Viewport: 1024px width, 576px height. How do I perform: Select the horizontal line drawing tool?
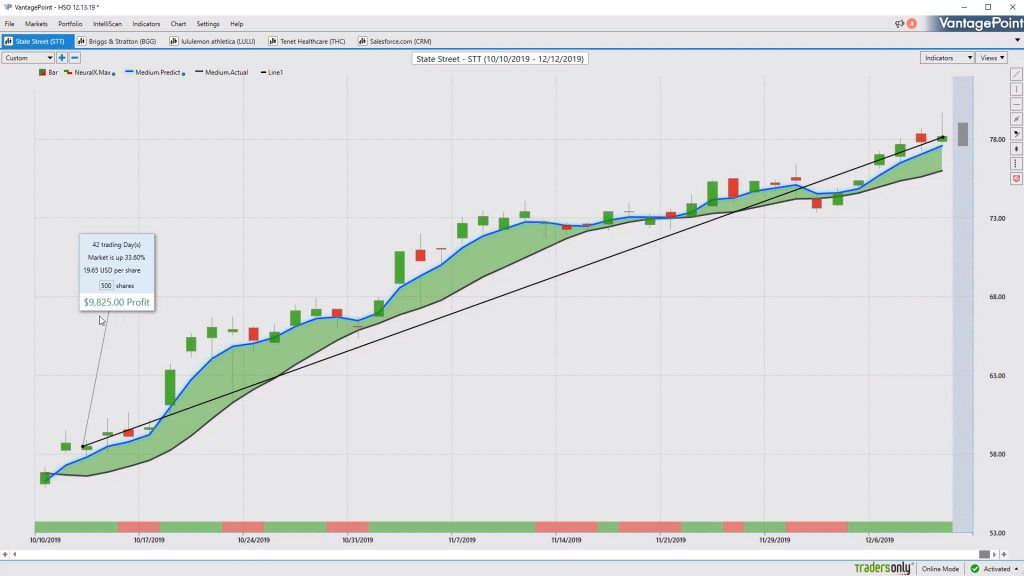pyautogui.click(x=1016, y=104)
